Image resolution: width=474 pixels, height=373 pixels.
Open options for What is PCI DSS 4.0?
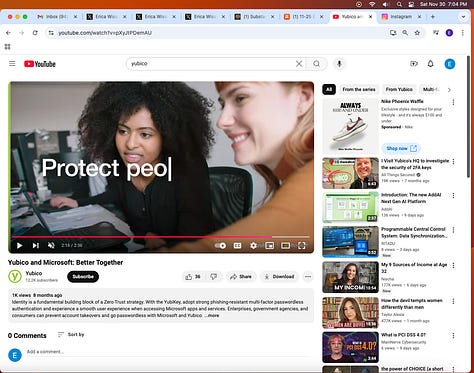click(453, 336)
